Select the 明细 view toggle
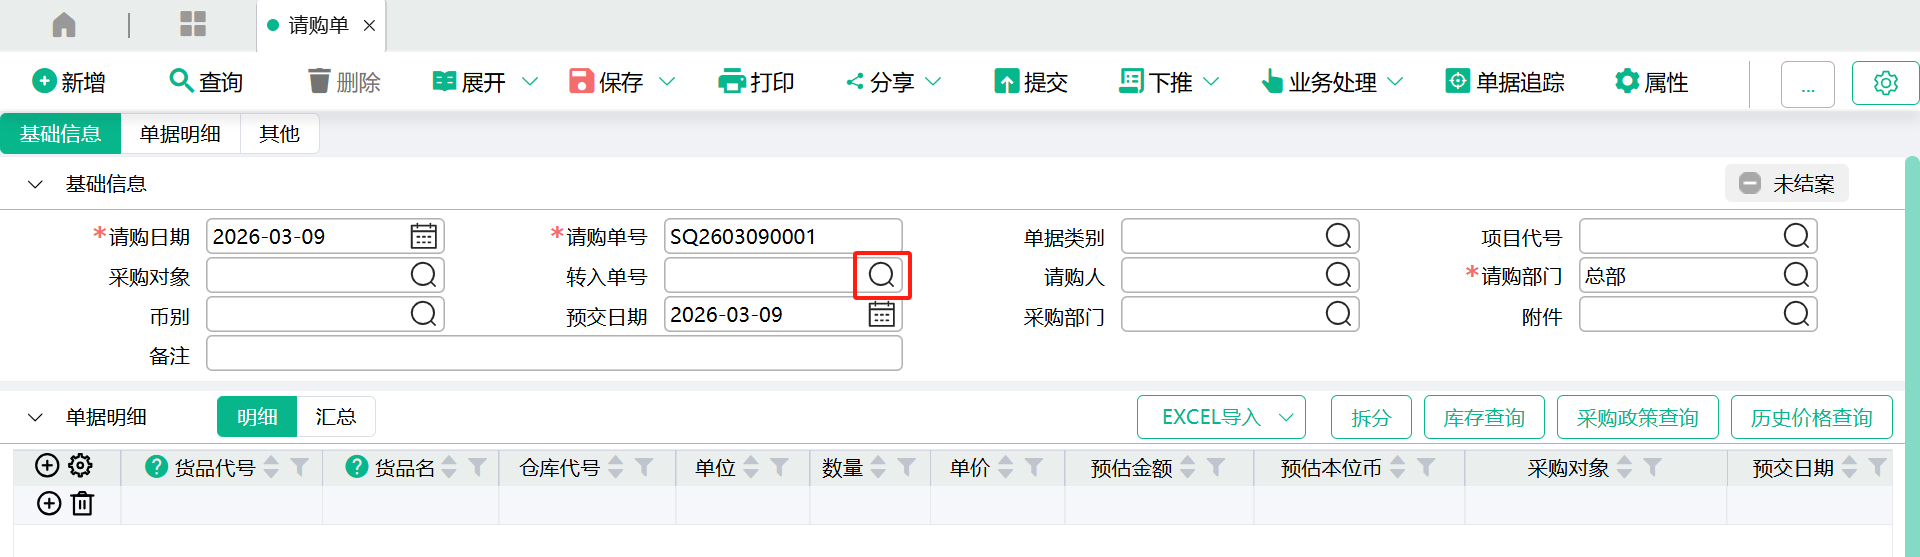Screen dimensions: 1920x557 tap(257, 417)
